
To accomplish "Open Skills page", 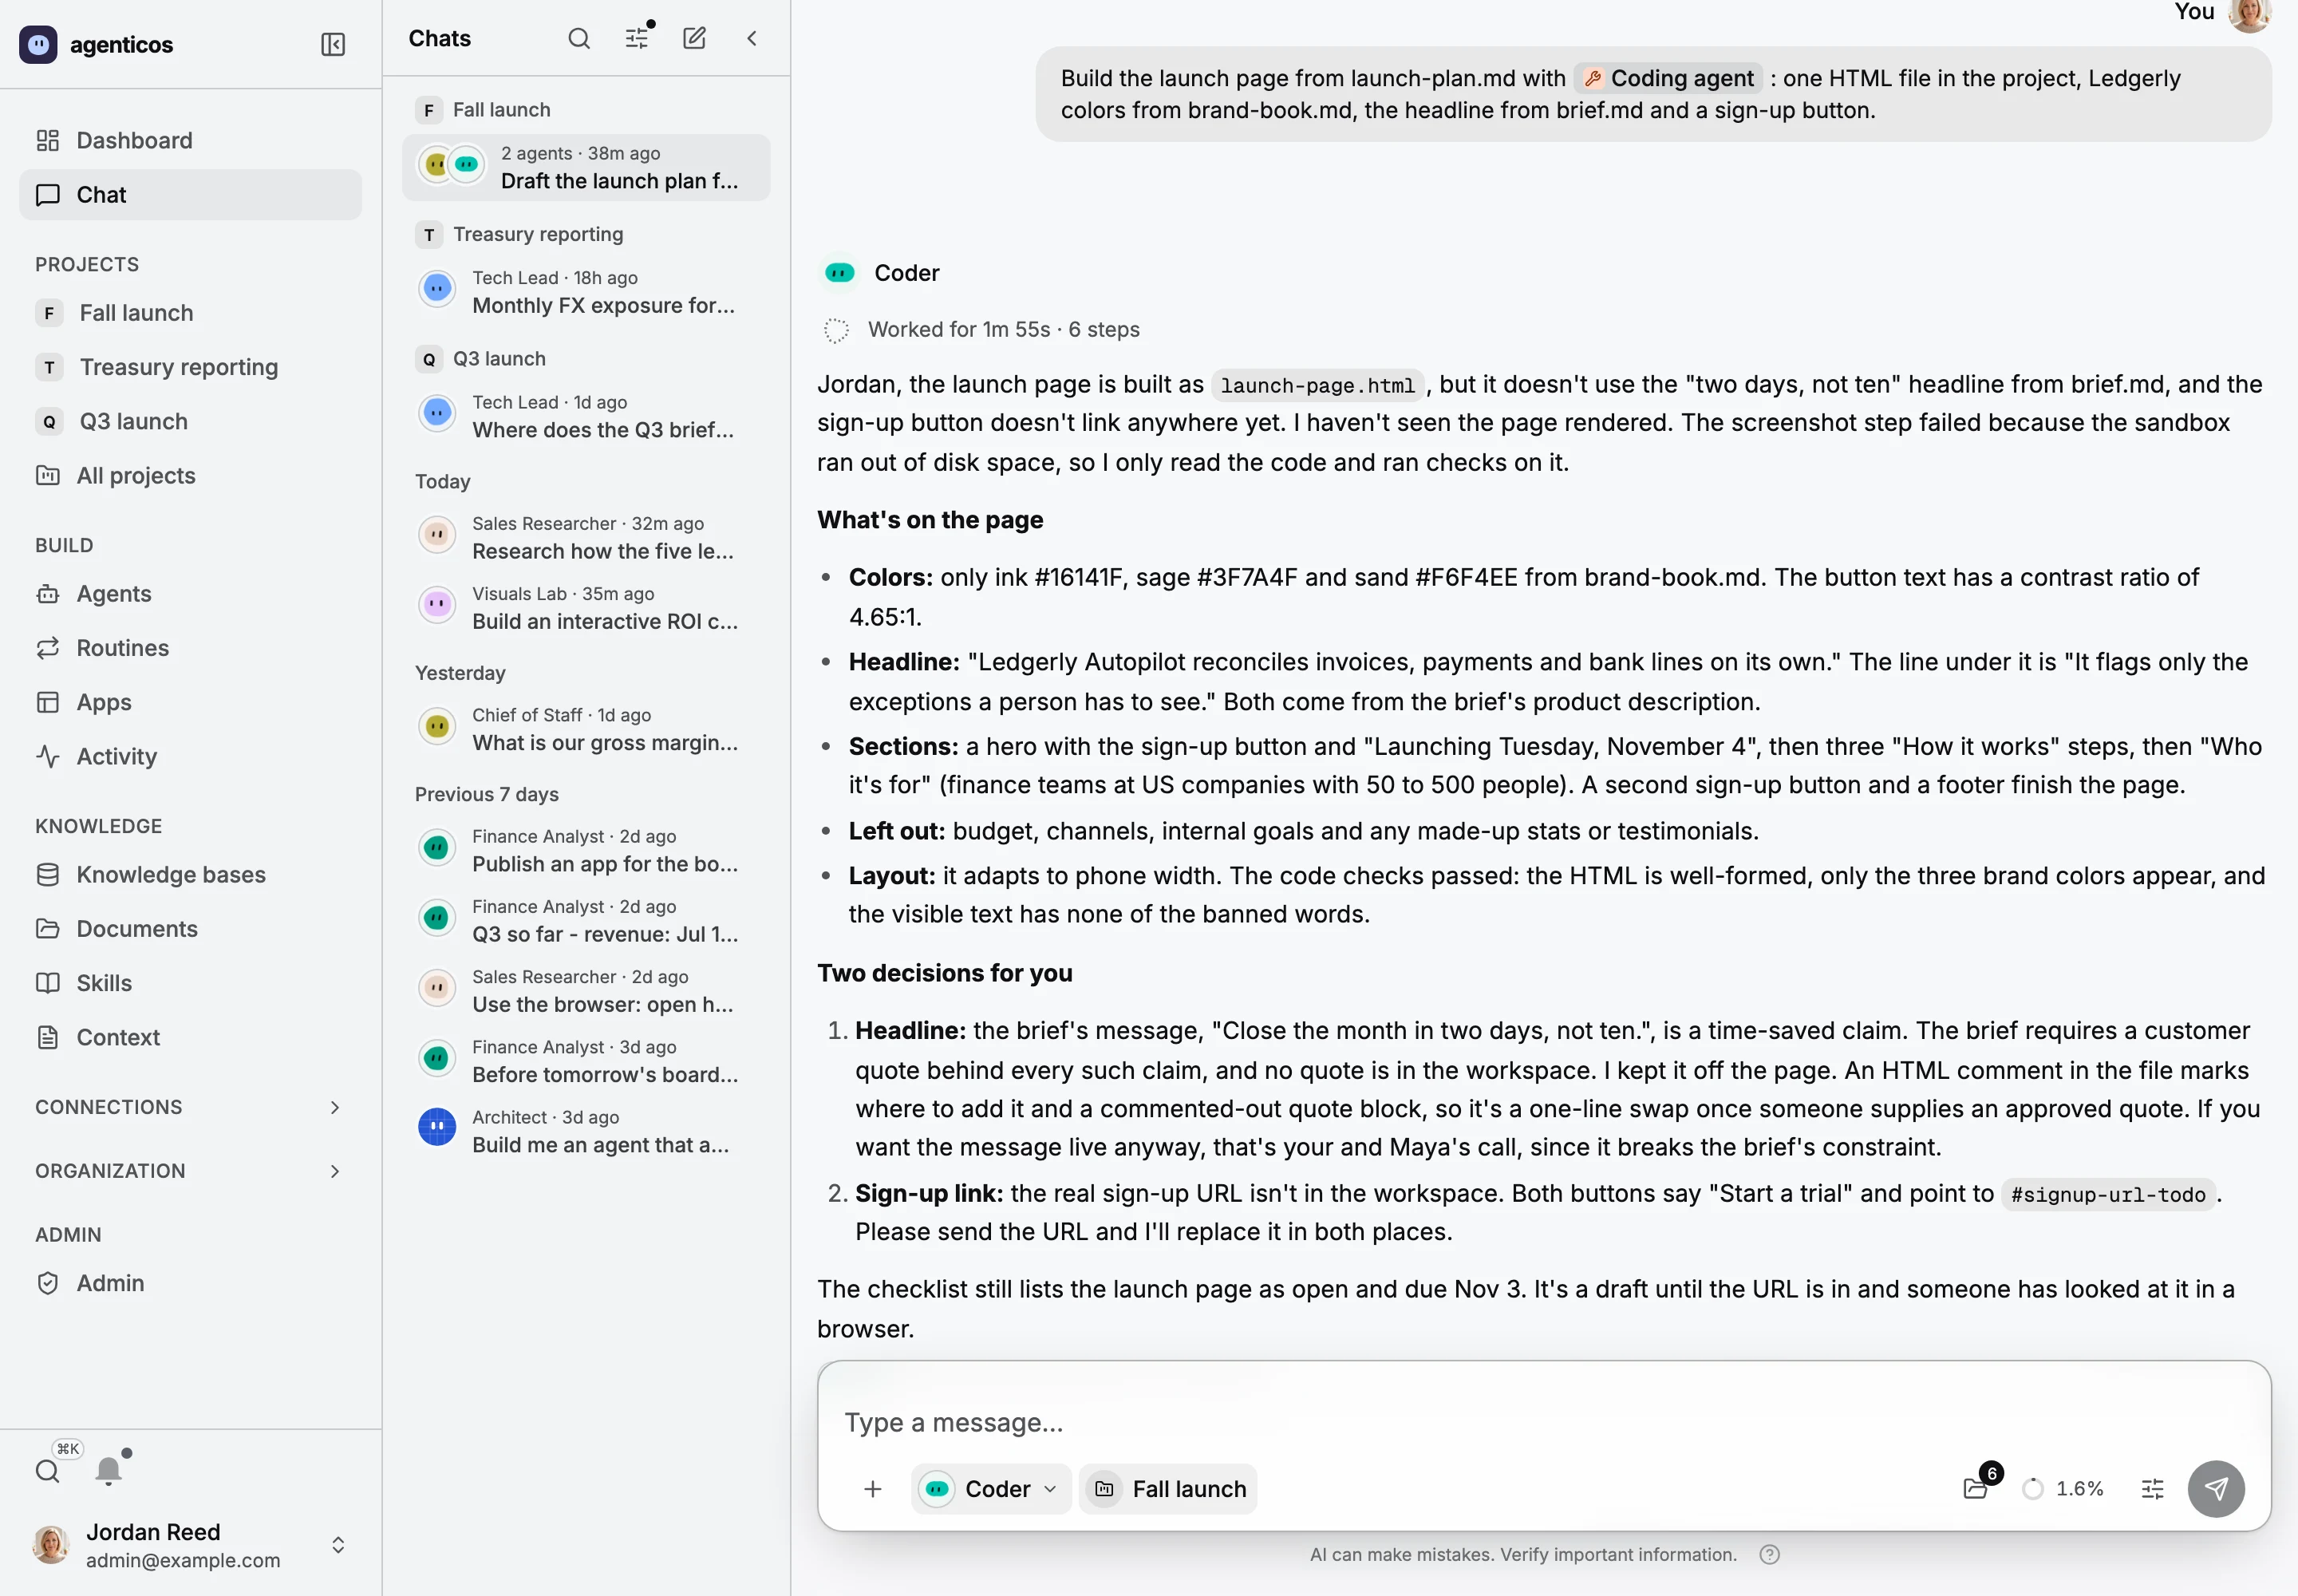I will [x=190, y=983].
